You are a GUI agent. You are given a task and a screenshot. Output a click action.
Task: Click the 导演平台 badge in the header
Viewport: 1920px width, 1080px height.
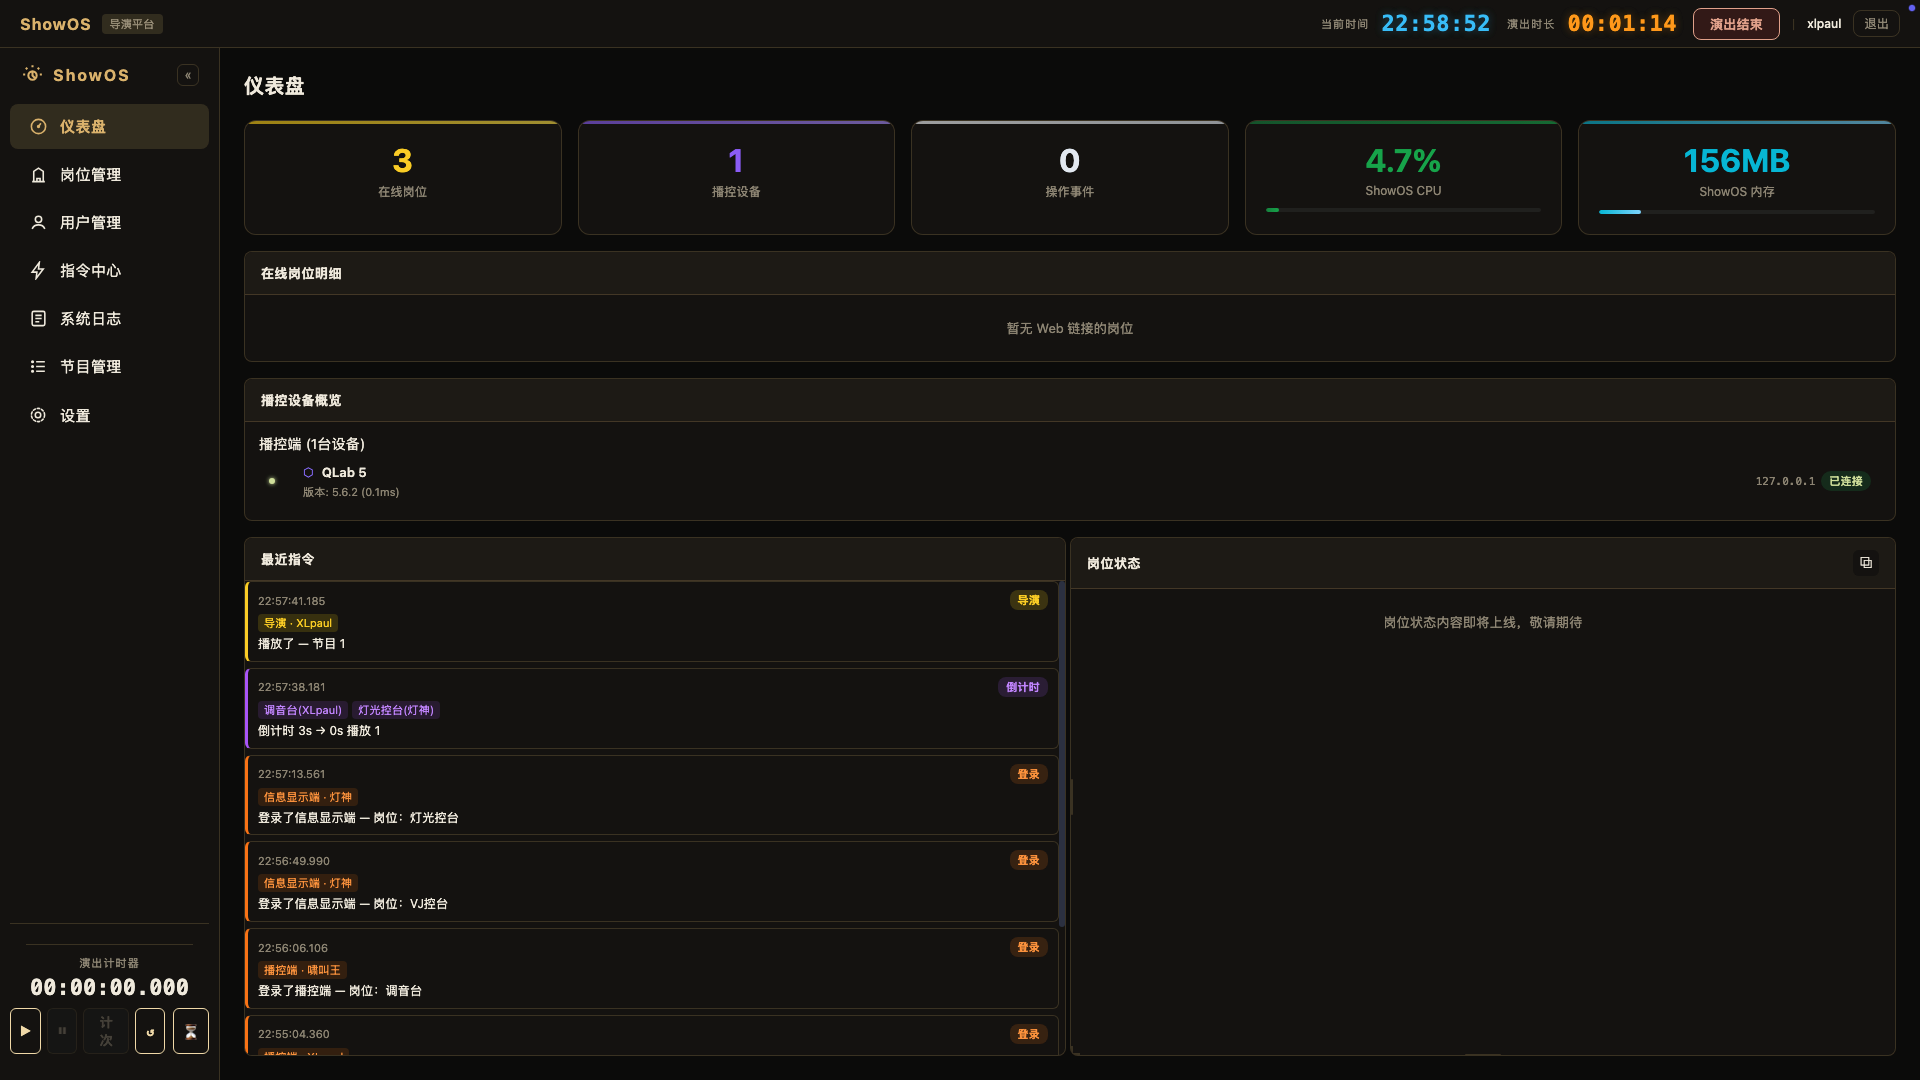[132, 24]
